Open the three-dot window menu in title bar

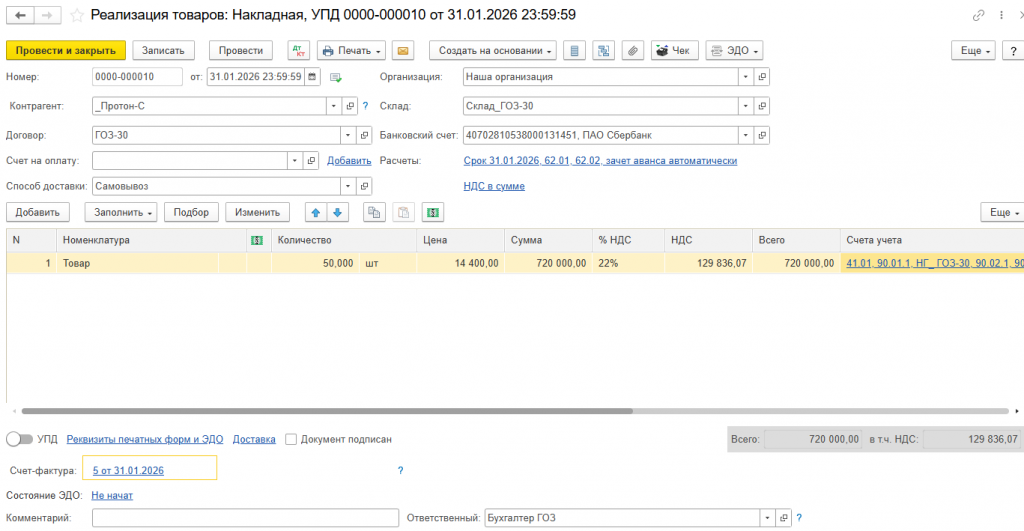tap(1001, 15)
